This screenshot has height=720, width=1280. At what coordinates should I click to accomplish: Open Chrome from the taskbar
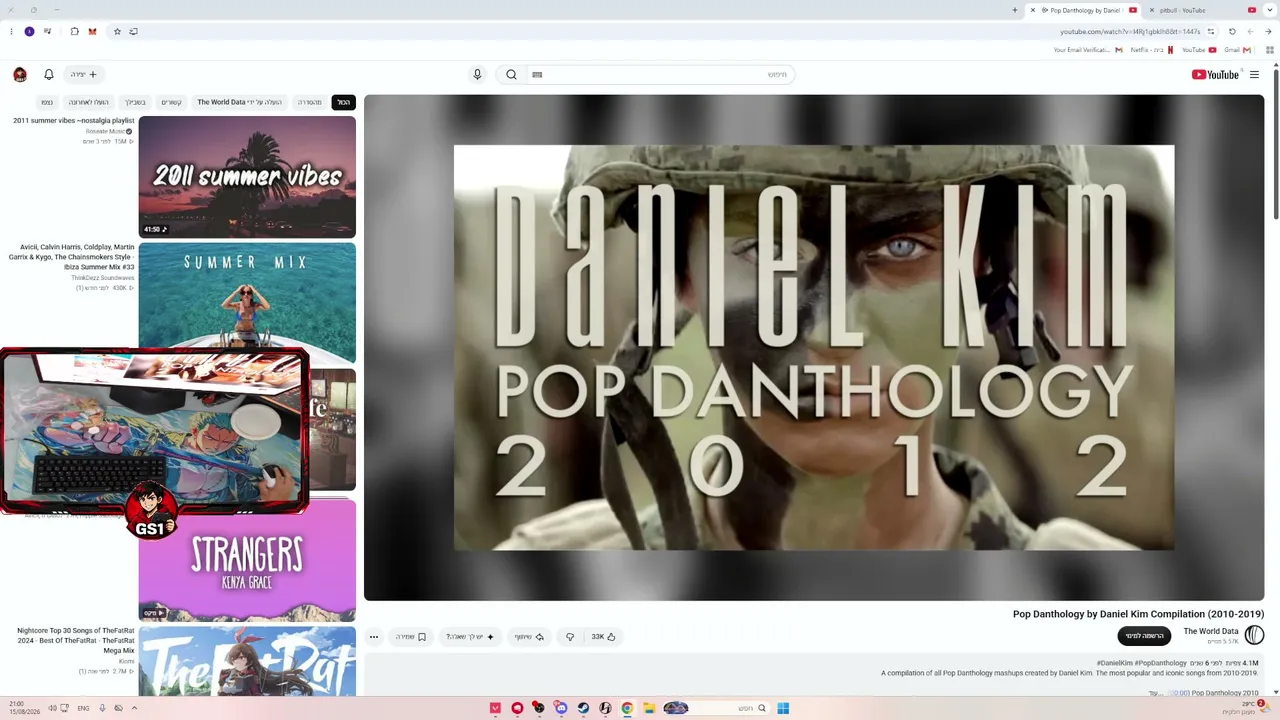(x=627, y=708)
